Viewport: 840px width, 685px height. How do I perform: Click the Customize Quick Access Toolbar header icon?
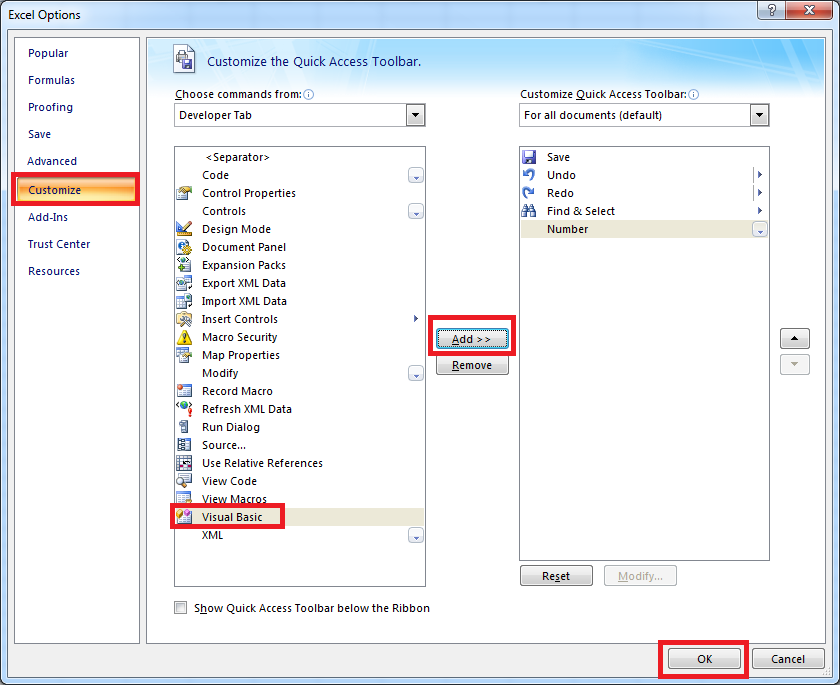184,59
